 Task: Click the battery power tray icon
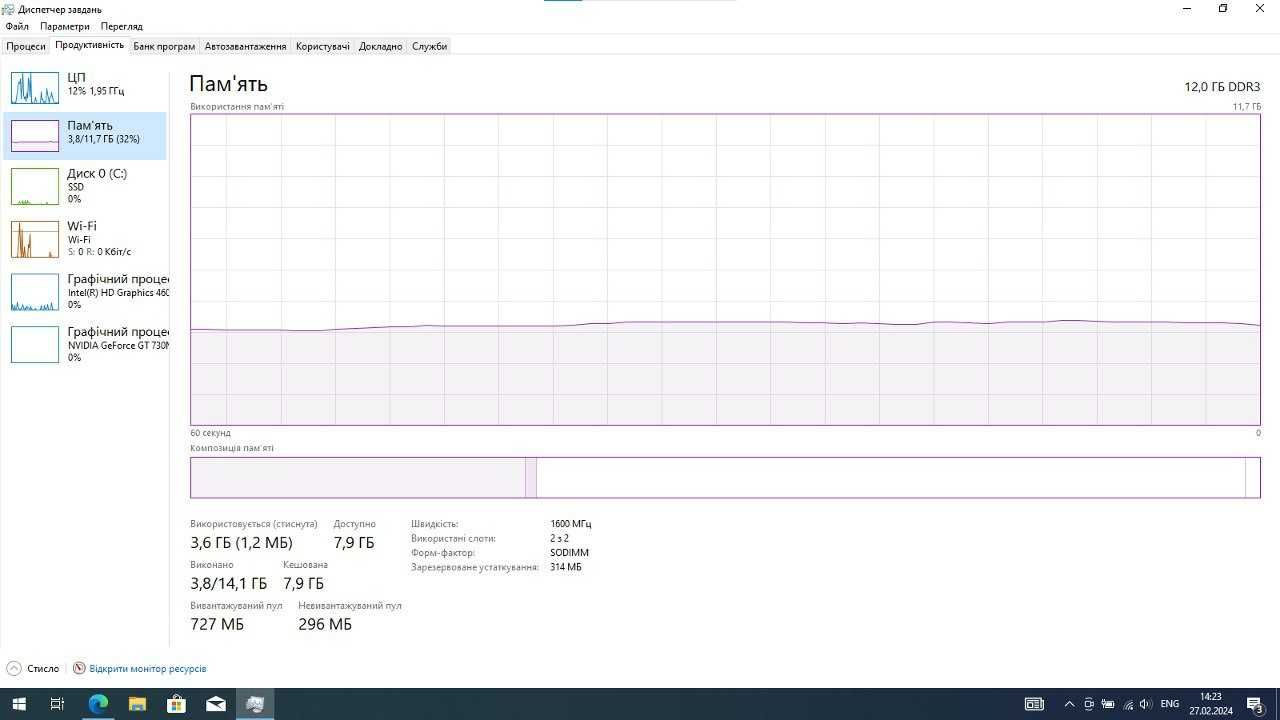1108,704
